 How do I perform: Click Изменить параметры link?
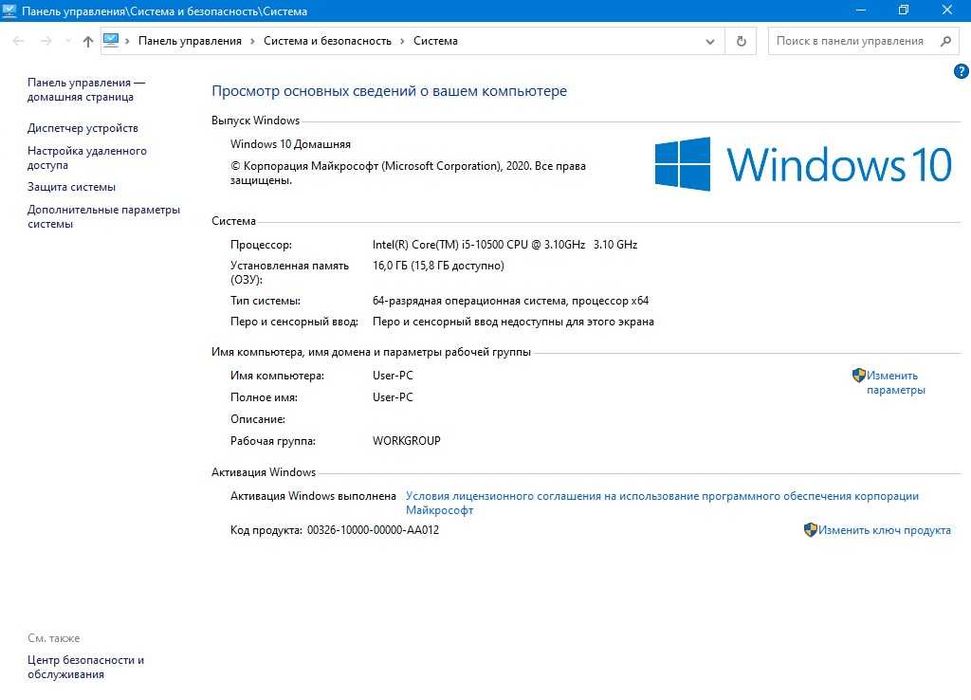pyautogui.click(x=895, y=383)
